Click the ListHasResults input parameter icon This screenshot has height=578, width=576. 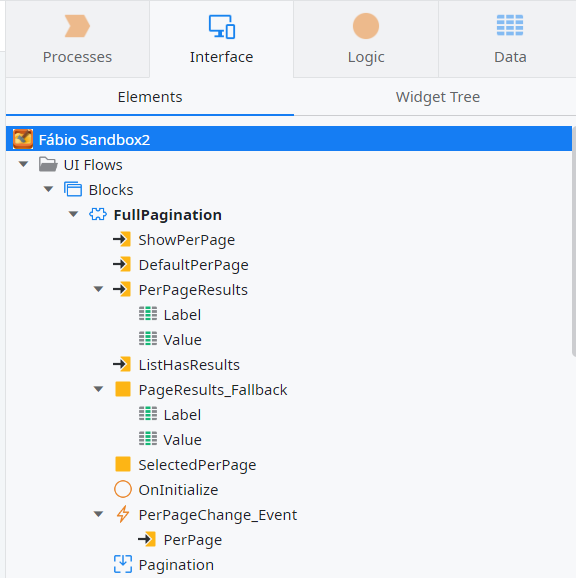point(122,365)
